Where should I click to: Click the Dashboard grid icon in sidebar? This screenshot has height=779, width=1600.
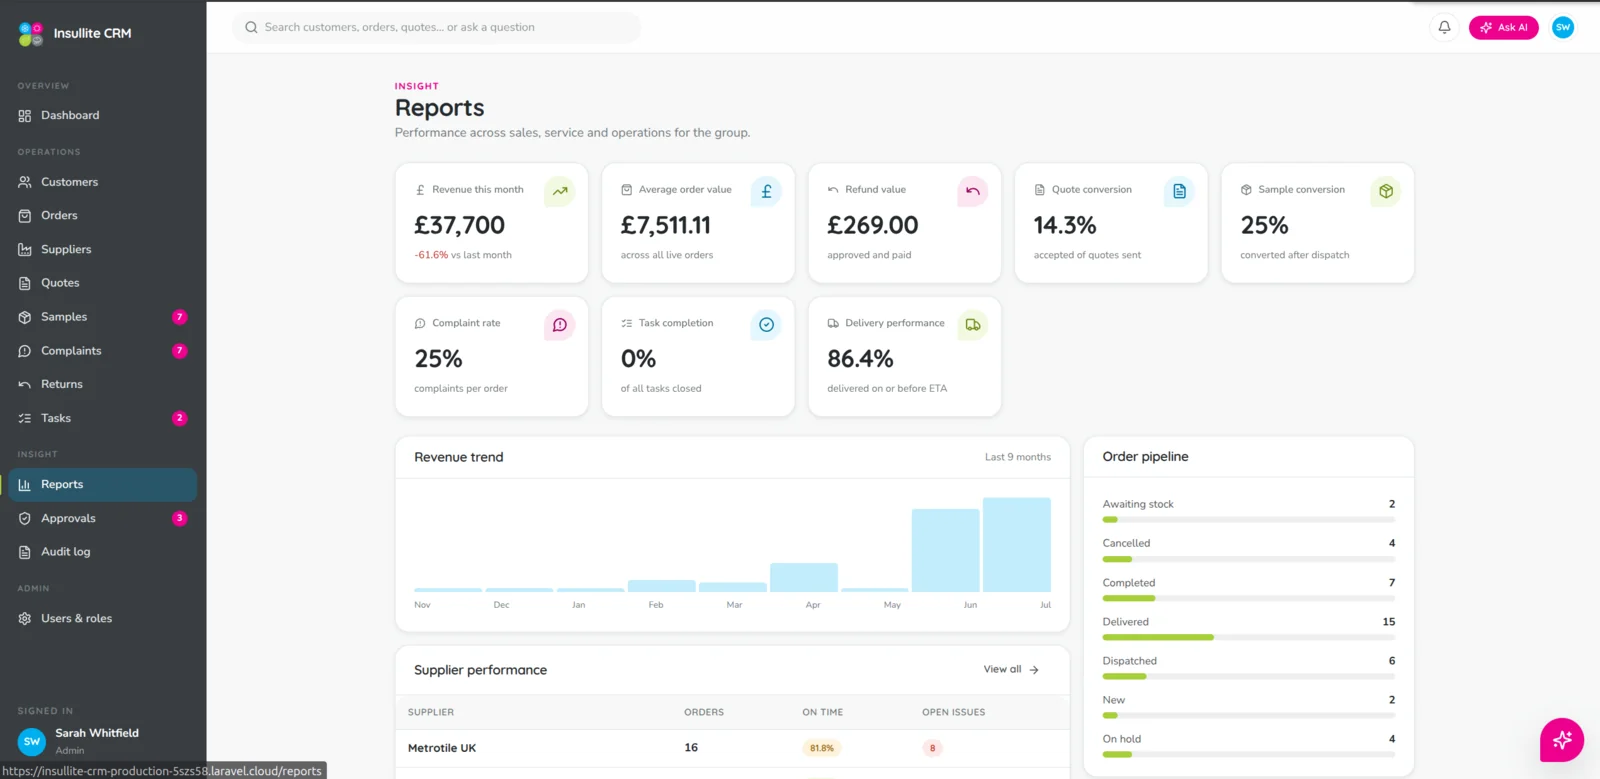point(25,116)
